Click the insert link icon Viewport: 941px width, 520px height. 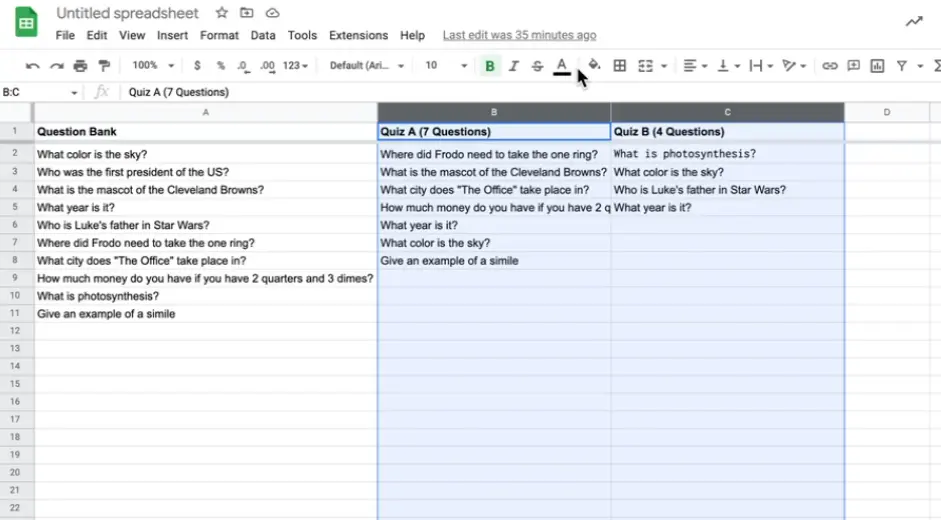(x=830, y=66)
